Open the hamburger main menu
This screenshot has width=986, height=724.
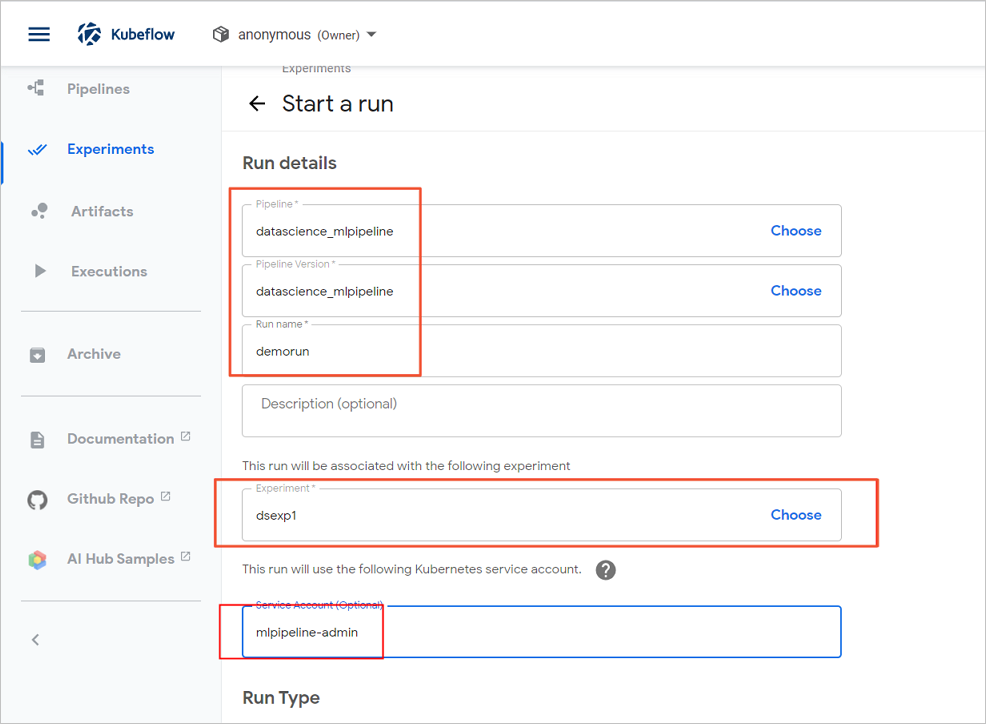[39, 34]
